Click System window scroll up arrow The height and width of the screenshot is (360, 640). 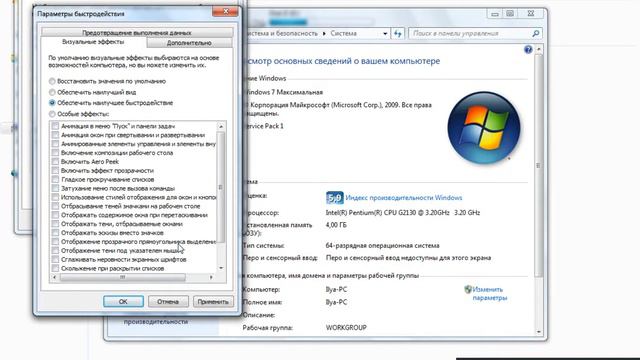(x=538, y=49)
